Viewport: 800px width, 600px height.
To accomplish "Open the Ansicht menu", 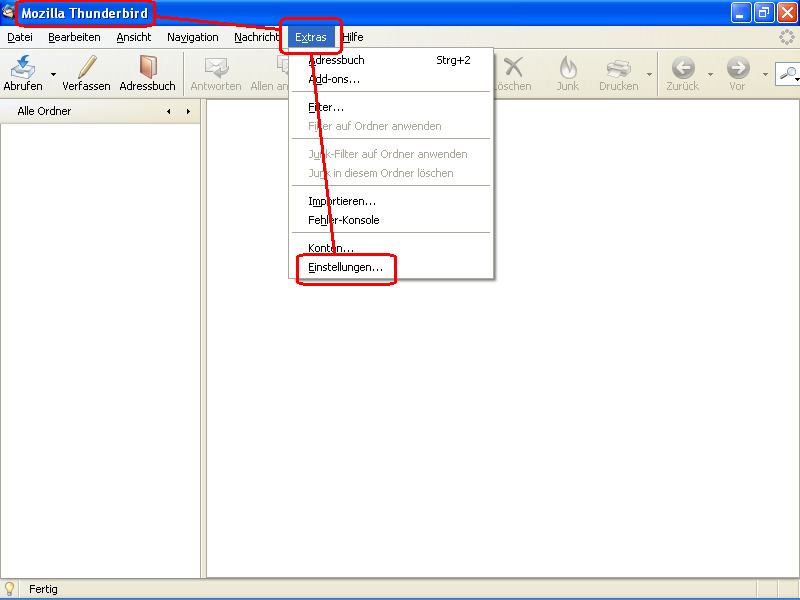I will pyautogui.click(x=134, y=37).
